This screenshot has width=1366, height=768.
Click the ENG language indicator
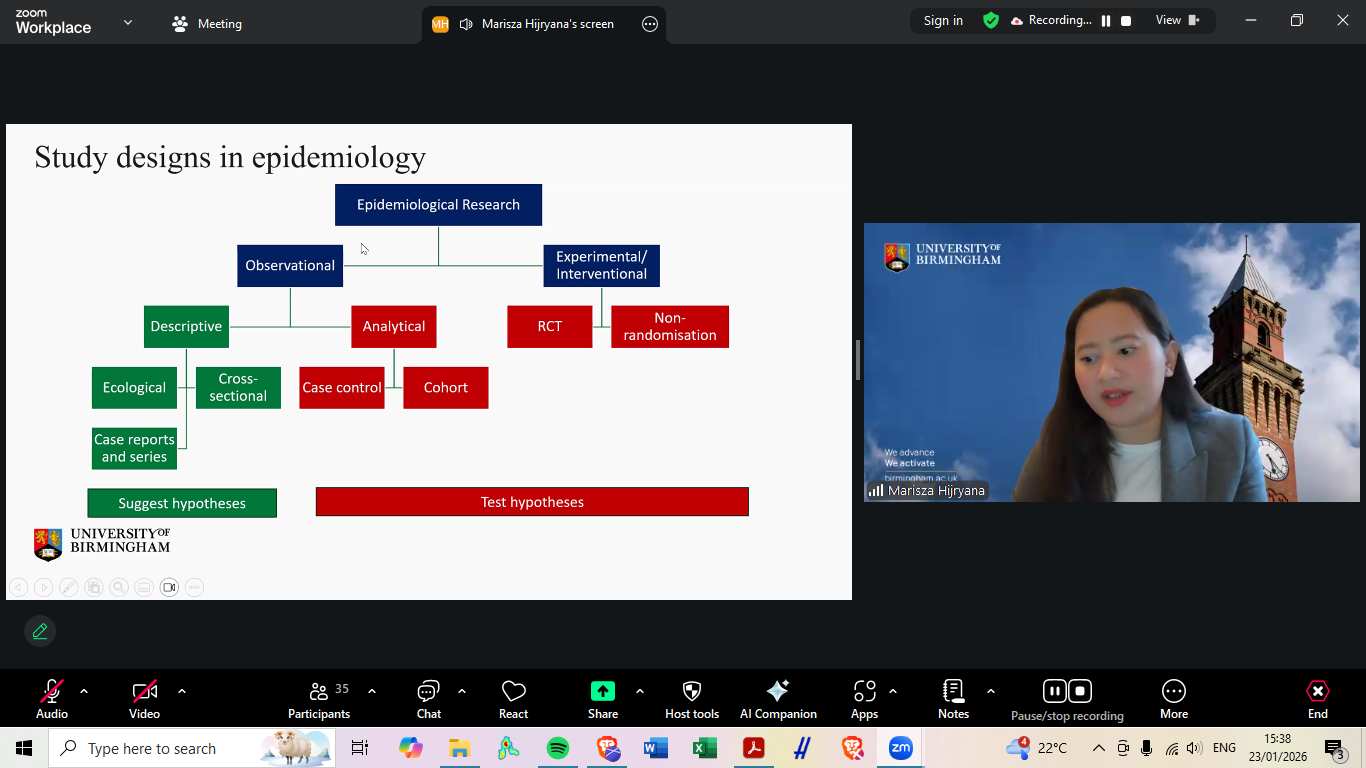1224,748
